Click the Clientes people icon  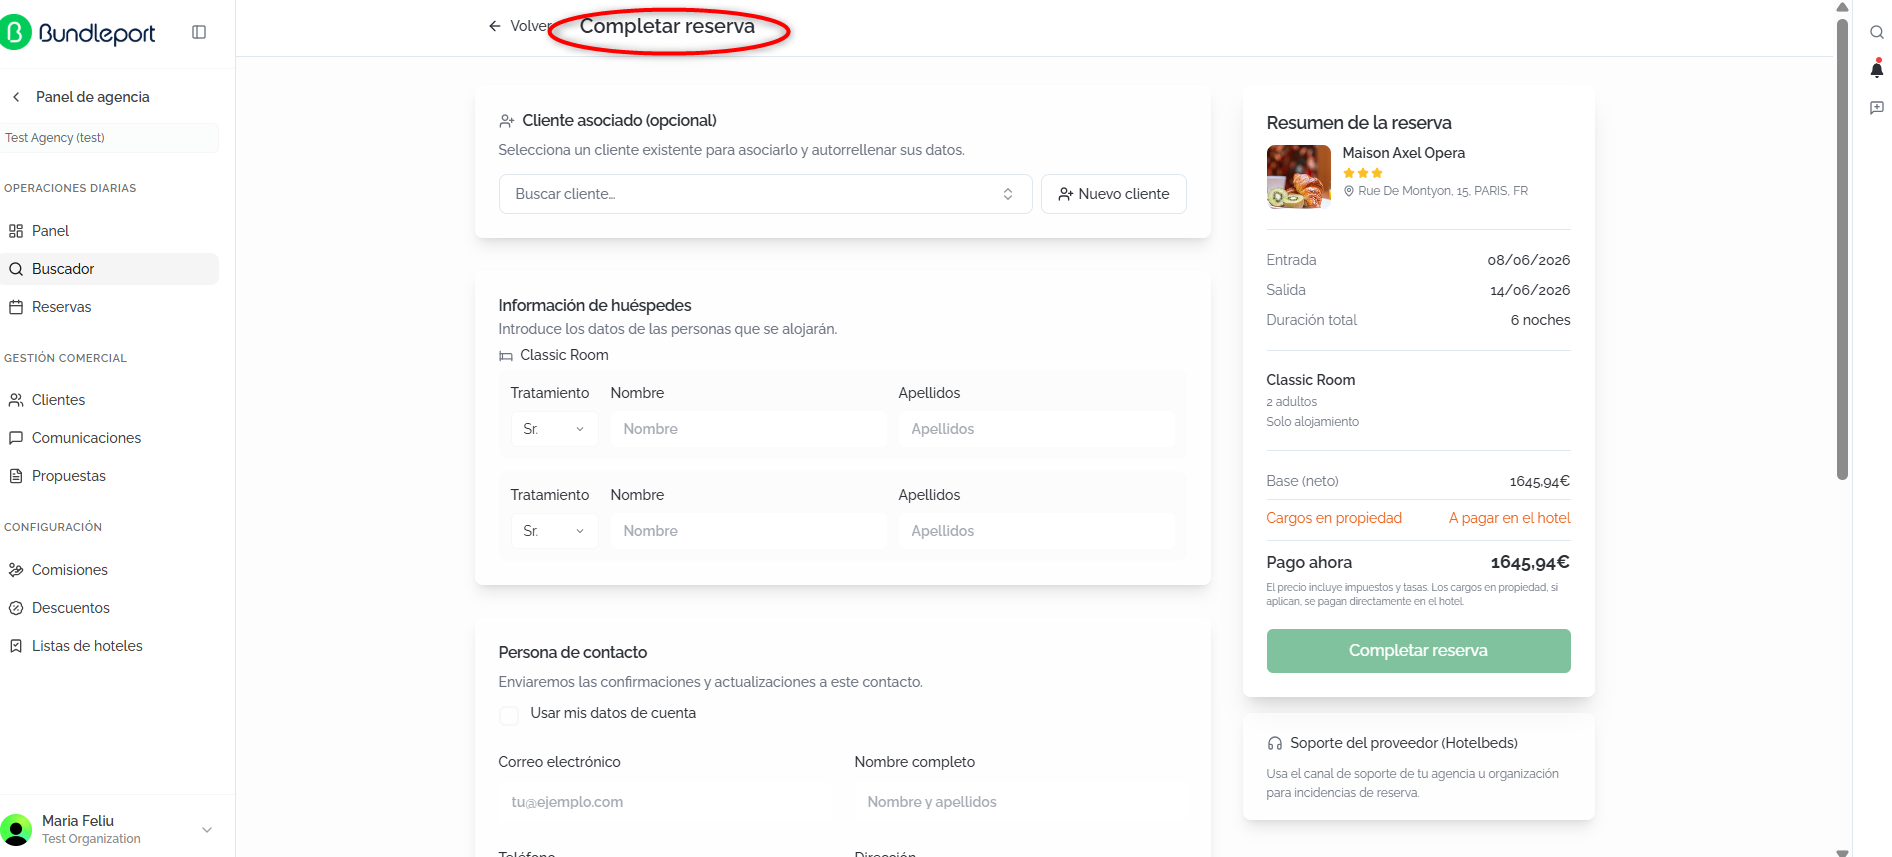(16, 400)
